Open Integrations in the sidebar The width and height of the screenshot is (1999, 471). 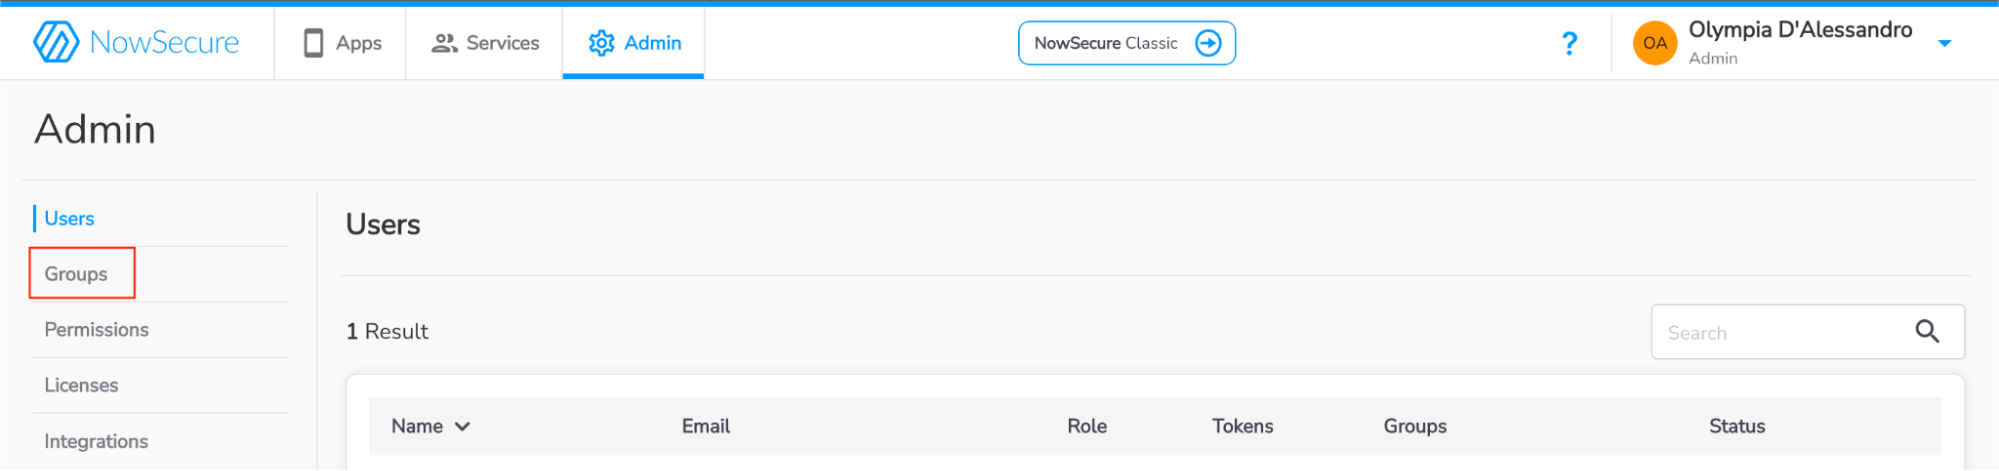(96, 441)
